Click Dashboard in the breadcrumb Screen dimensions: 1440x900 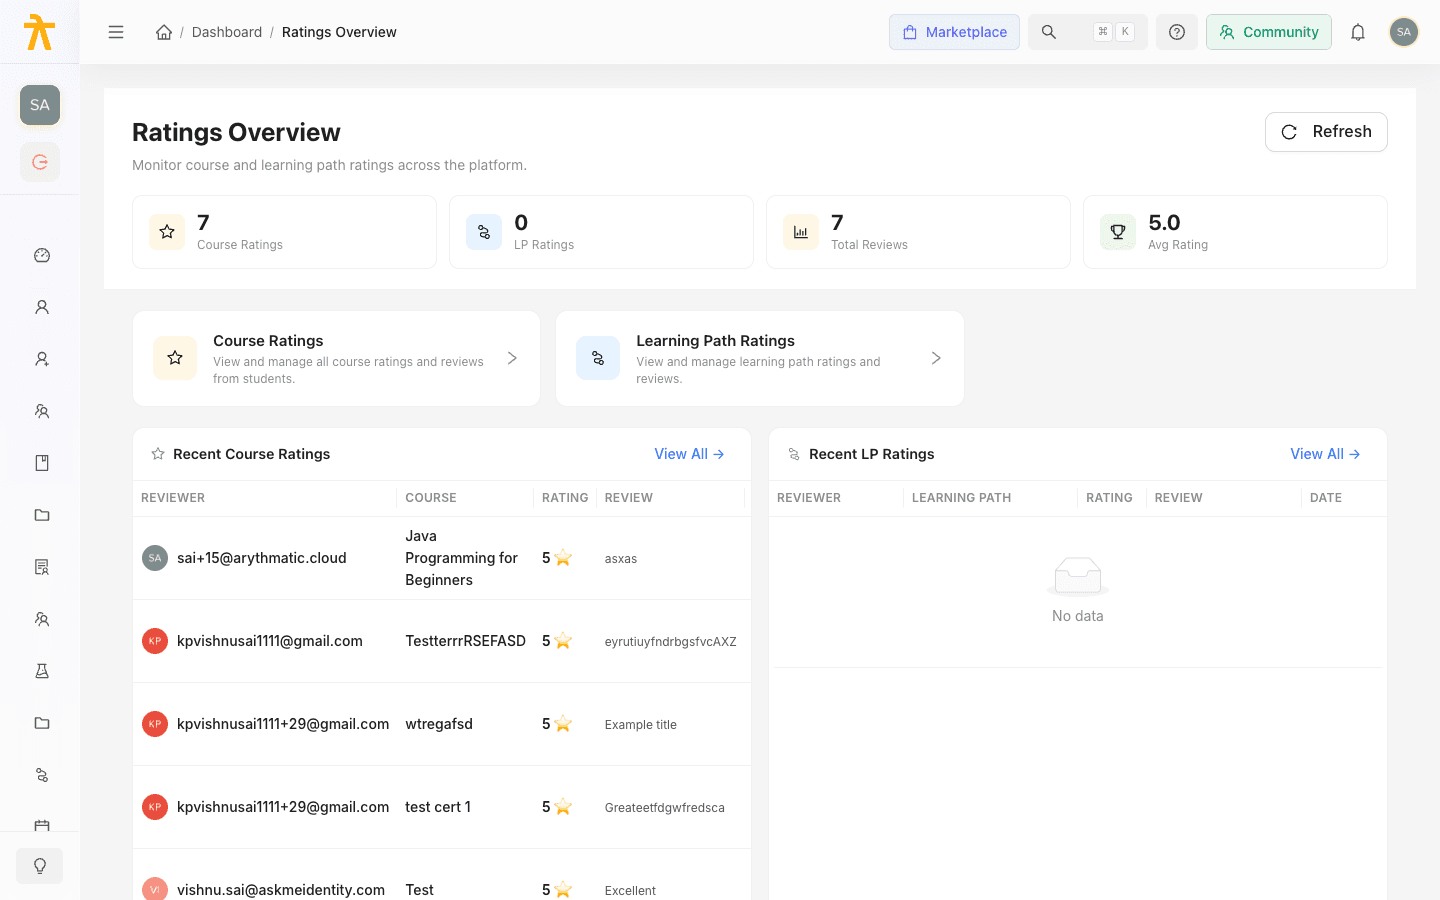pyautogui.click(x=227, y=32)
